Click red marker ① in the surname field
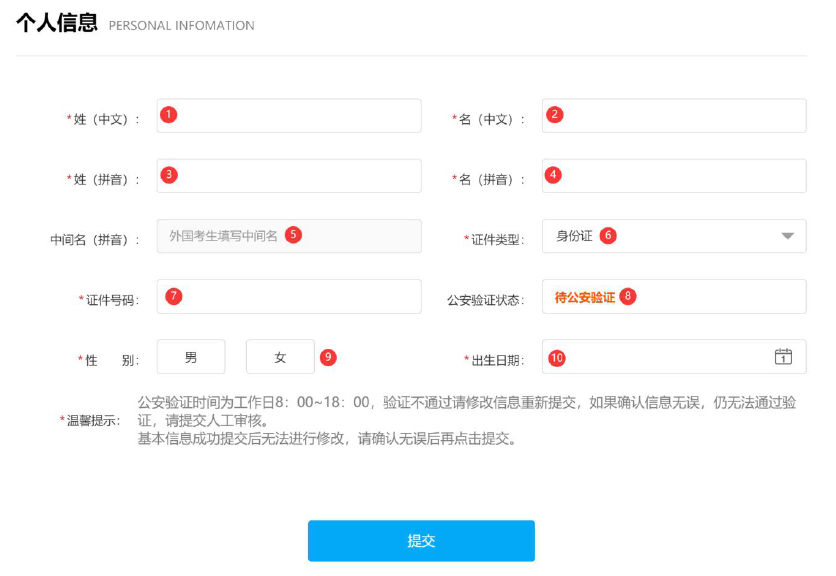This screenshot has height=576, width=836. coord(168,114)
